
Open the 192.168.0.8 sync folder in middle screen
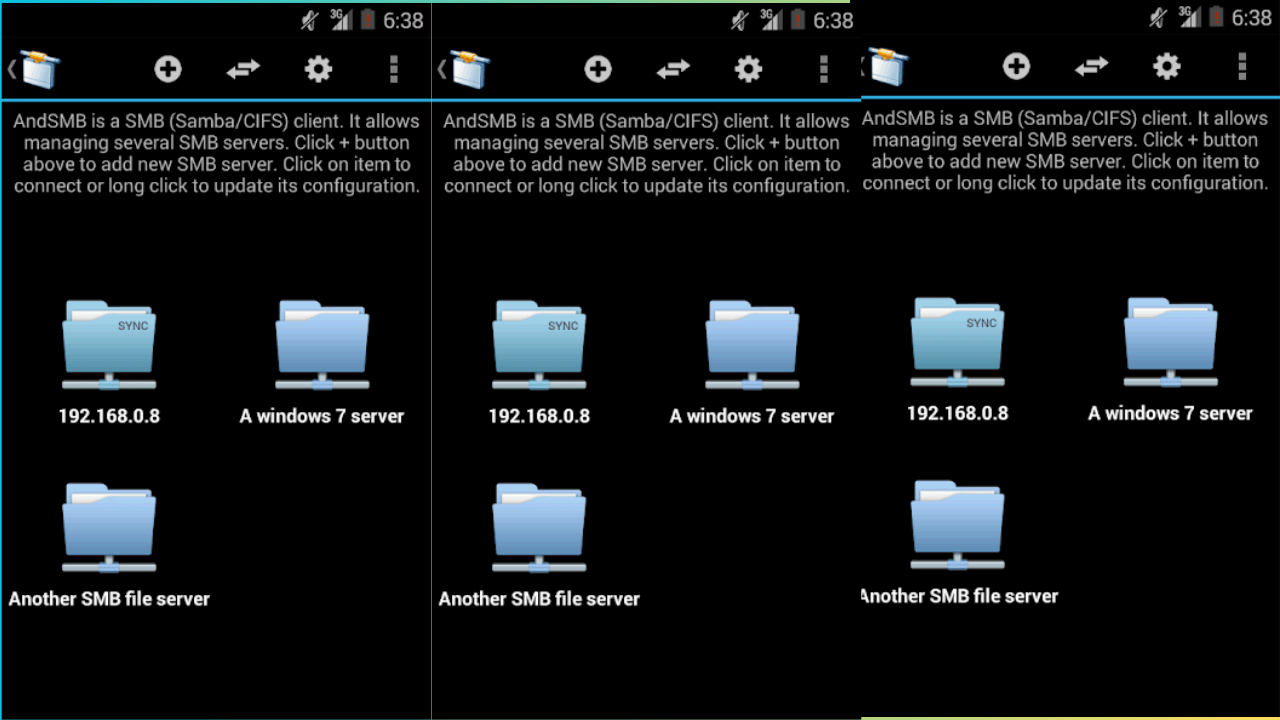point(539,345)
